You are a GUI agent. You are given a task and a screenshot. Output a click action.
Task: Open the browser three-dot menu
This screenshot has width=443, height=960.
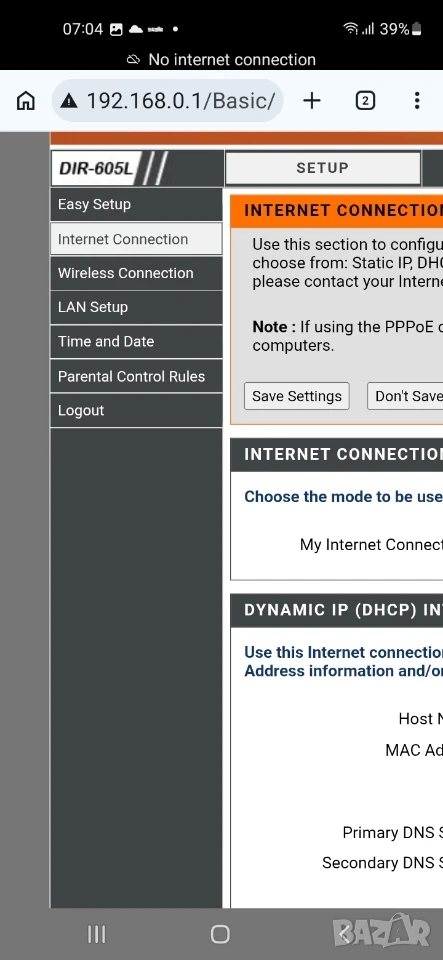pos(417,101)
